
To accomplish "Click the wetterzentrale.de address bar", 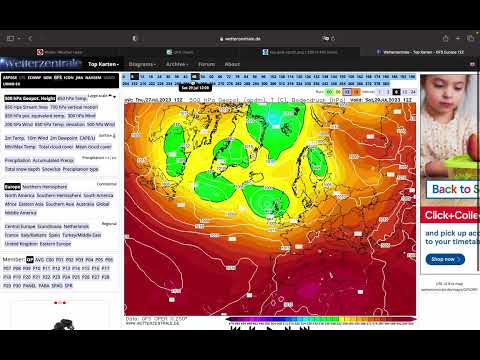I will [x=240, y=38].
